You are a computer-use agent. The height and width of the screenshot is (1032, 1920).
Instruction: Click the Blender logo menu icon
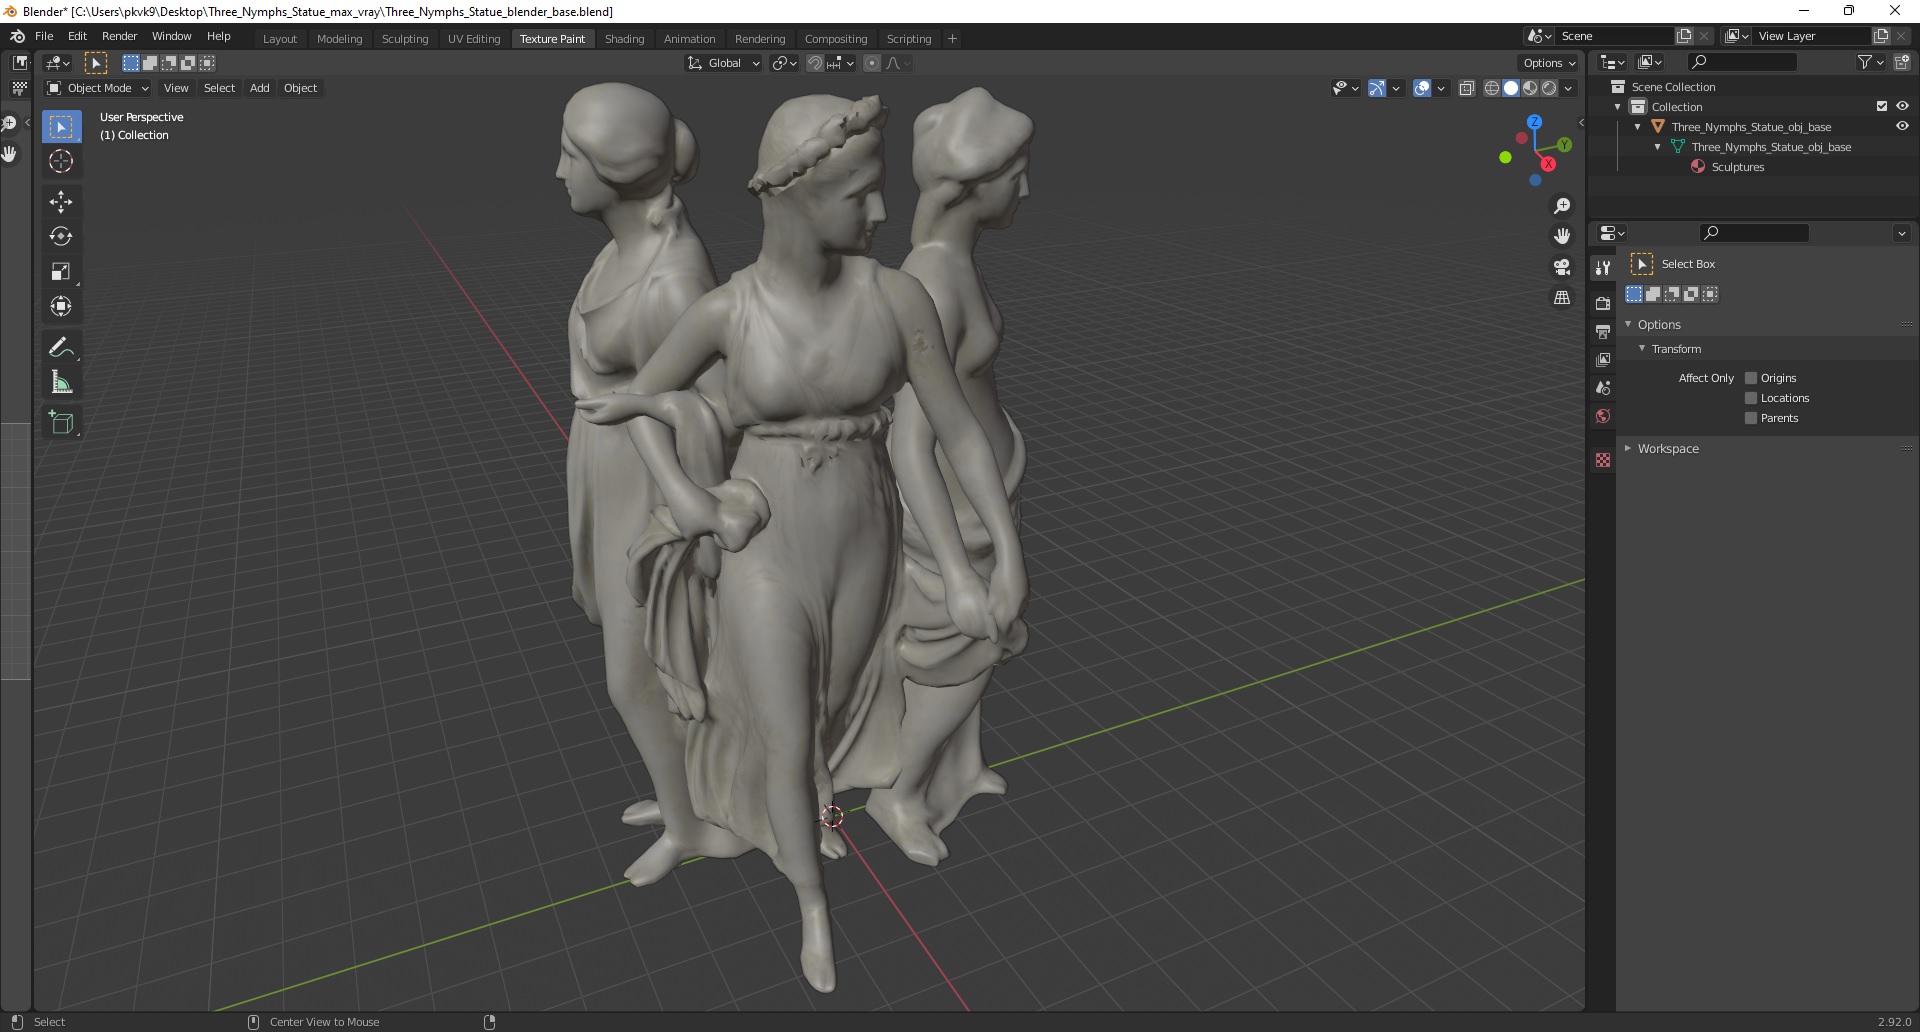pos(17,36)
